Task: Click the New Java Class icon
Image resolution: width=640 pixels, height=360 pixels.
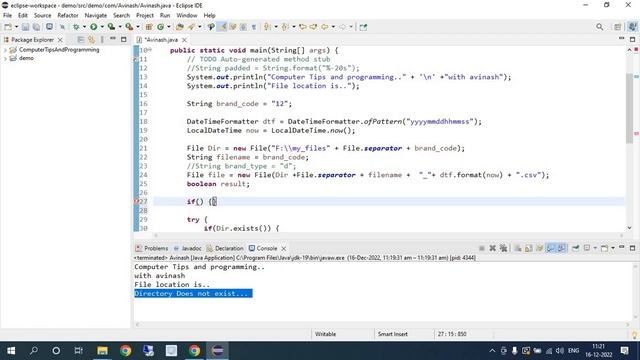Action: click(160, 27)
